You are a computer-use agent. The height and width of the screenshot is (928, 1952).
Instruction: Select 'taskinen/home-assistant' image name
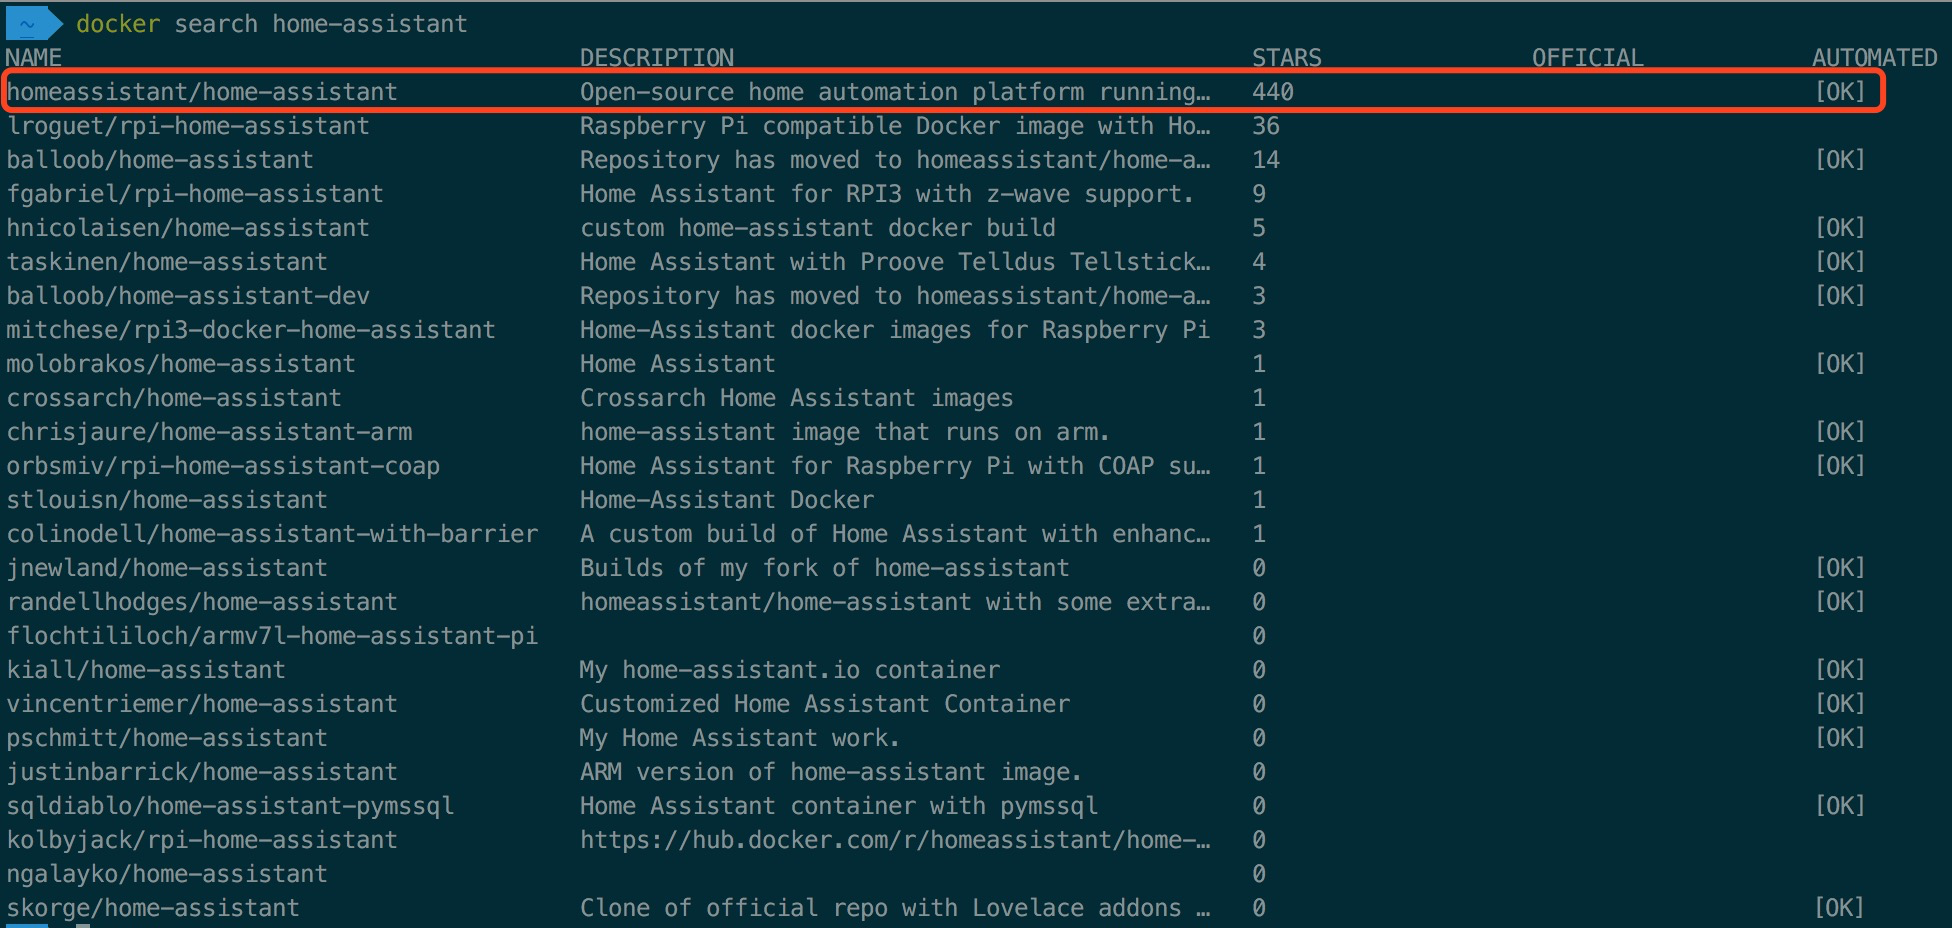click(x=167, y=262)
